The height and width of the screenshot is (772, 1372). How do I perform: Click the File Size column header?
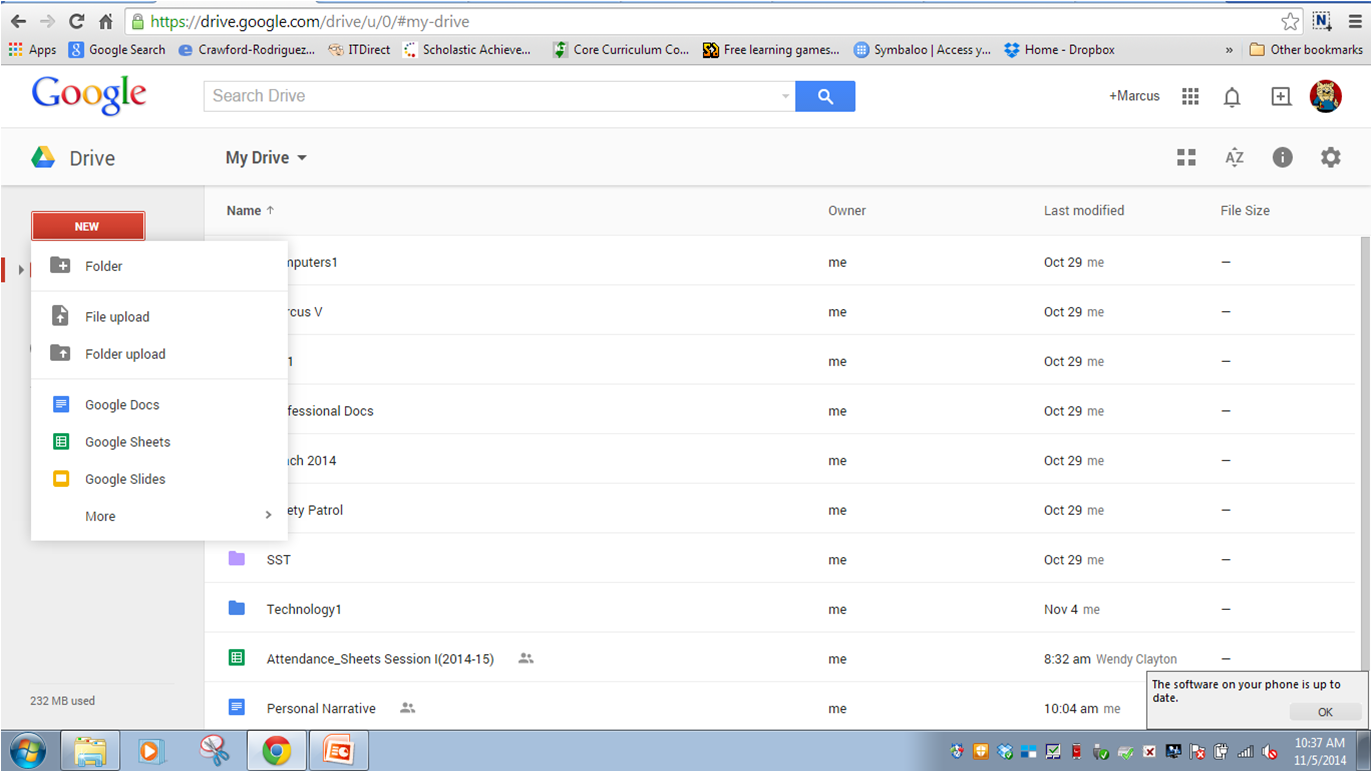click(x=1245, y=211)
